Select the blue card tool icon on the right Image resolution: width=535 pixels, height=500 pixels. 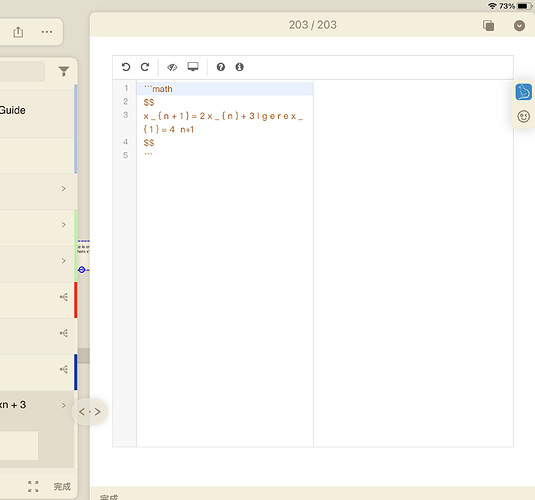523,92
